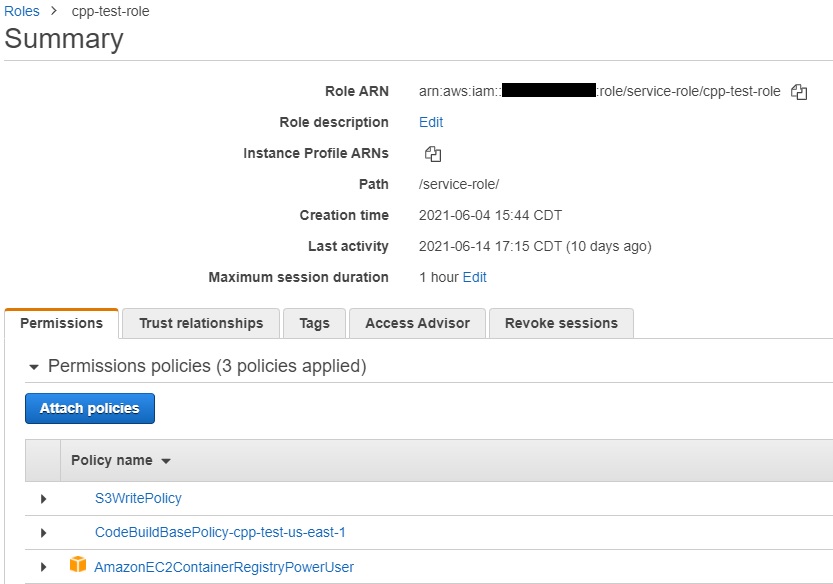Edit the Maximum session duration
Image resolution: width=833 pixels, height=584 pixels.
point(474,277)
